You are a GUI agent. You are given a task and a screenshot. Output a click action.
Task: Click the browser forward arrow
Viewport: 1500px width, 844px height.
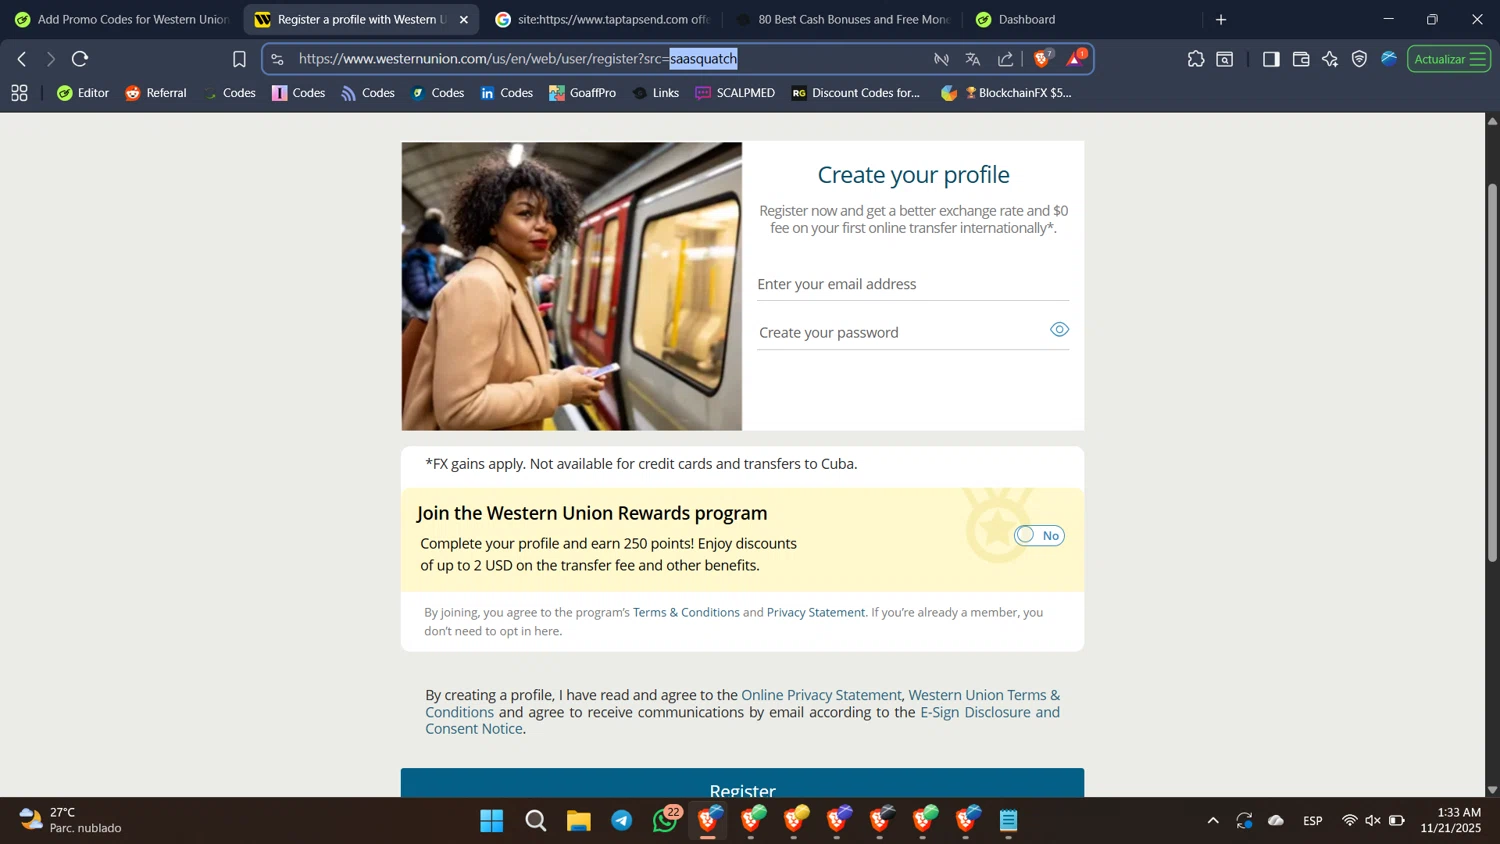click(51, 59)
